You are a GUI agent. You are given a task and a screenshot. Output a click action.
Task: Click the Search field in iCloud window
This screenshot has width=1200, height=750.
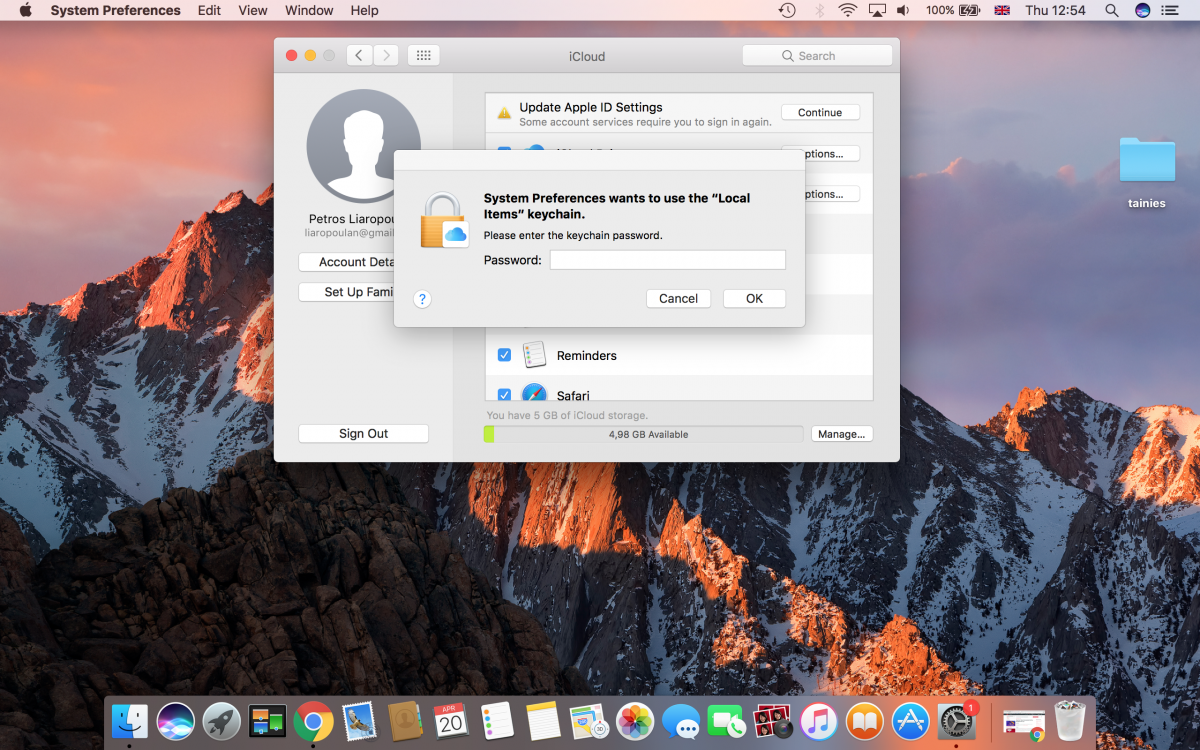coord(817,56)
